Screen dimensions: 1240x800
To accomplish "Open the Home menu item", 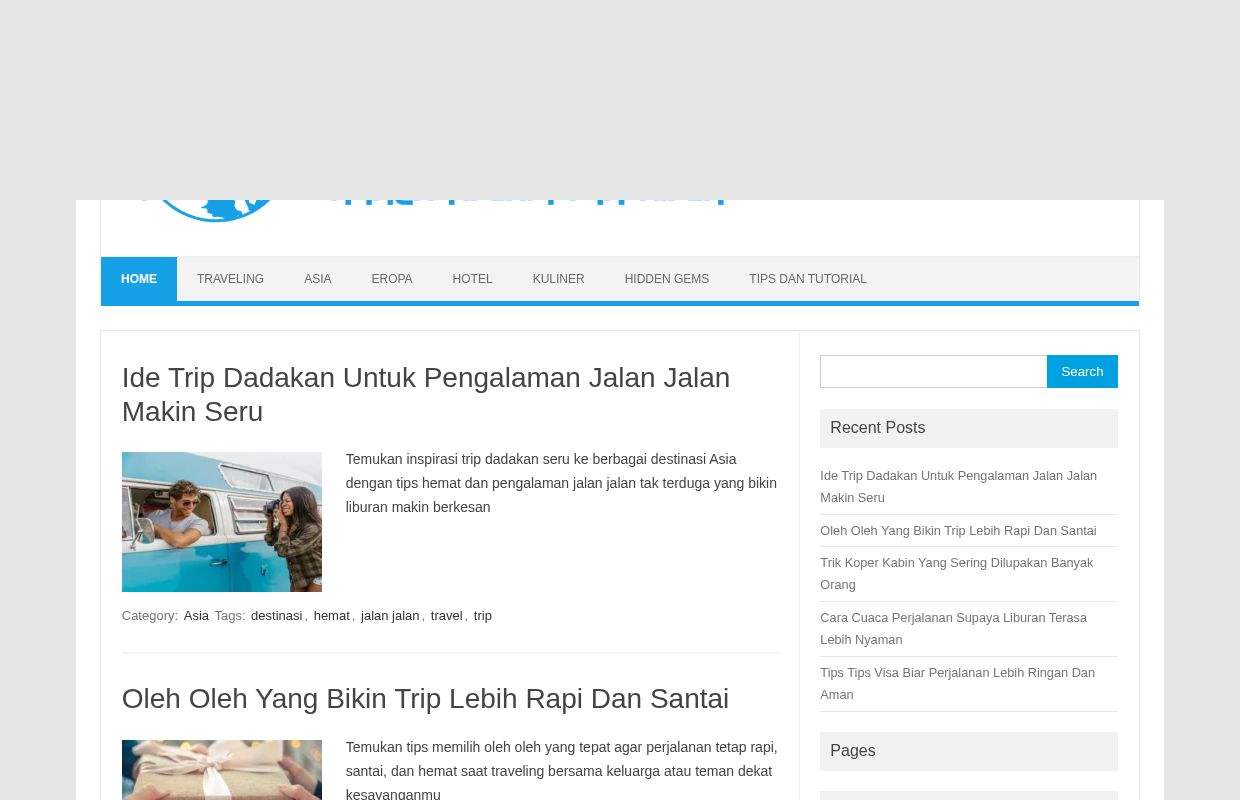I will click(139, 279).
